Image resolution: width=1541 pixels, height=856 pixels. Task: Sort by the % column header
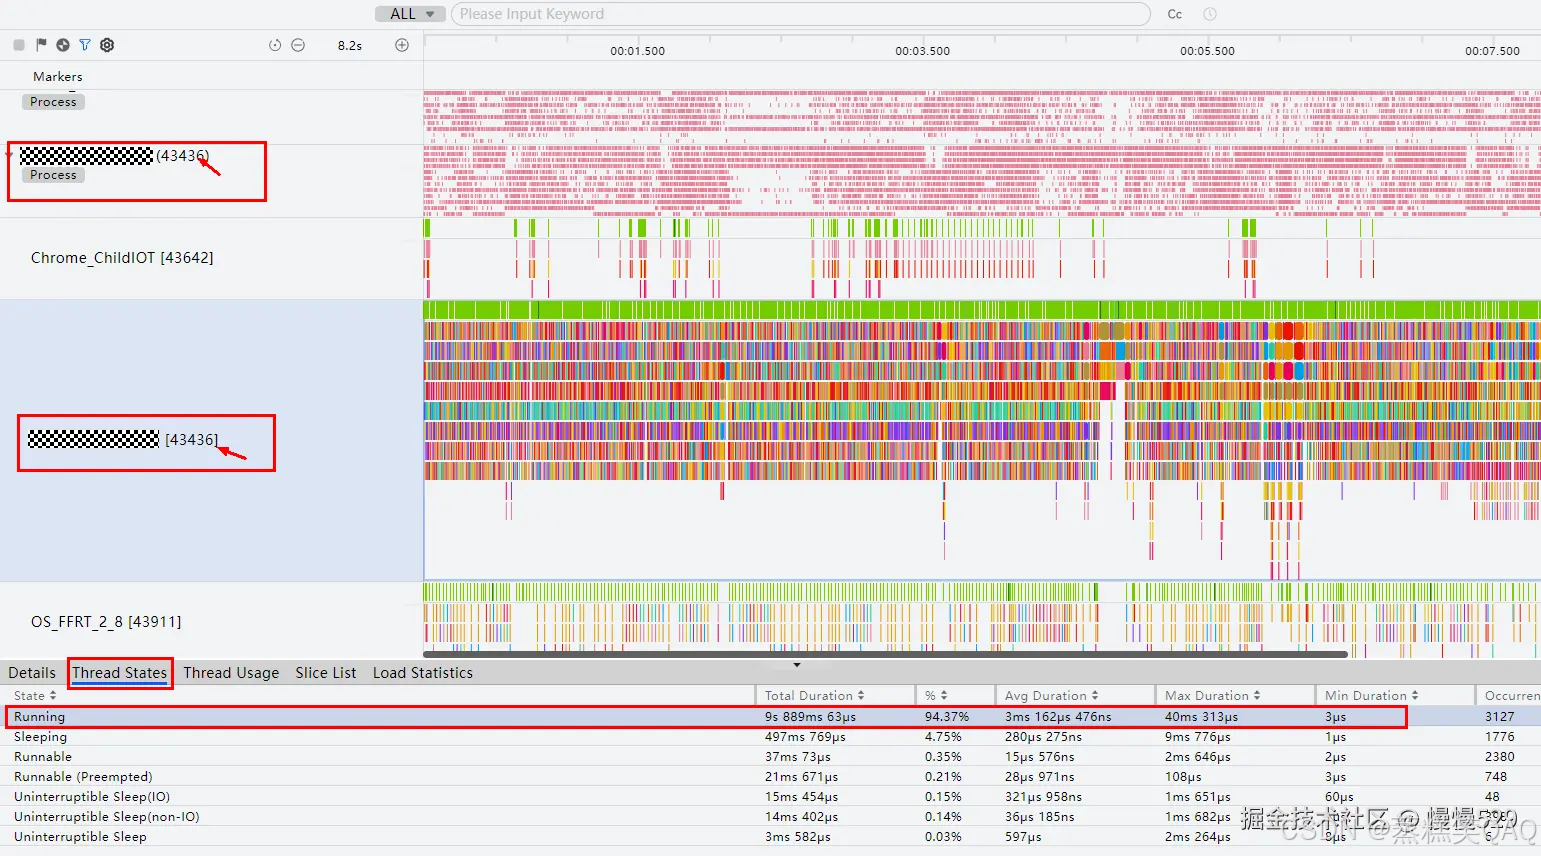[936, 696]
